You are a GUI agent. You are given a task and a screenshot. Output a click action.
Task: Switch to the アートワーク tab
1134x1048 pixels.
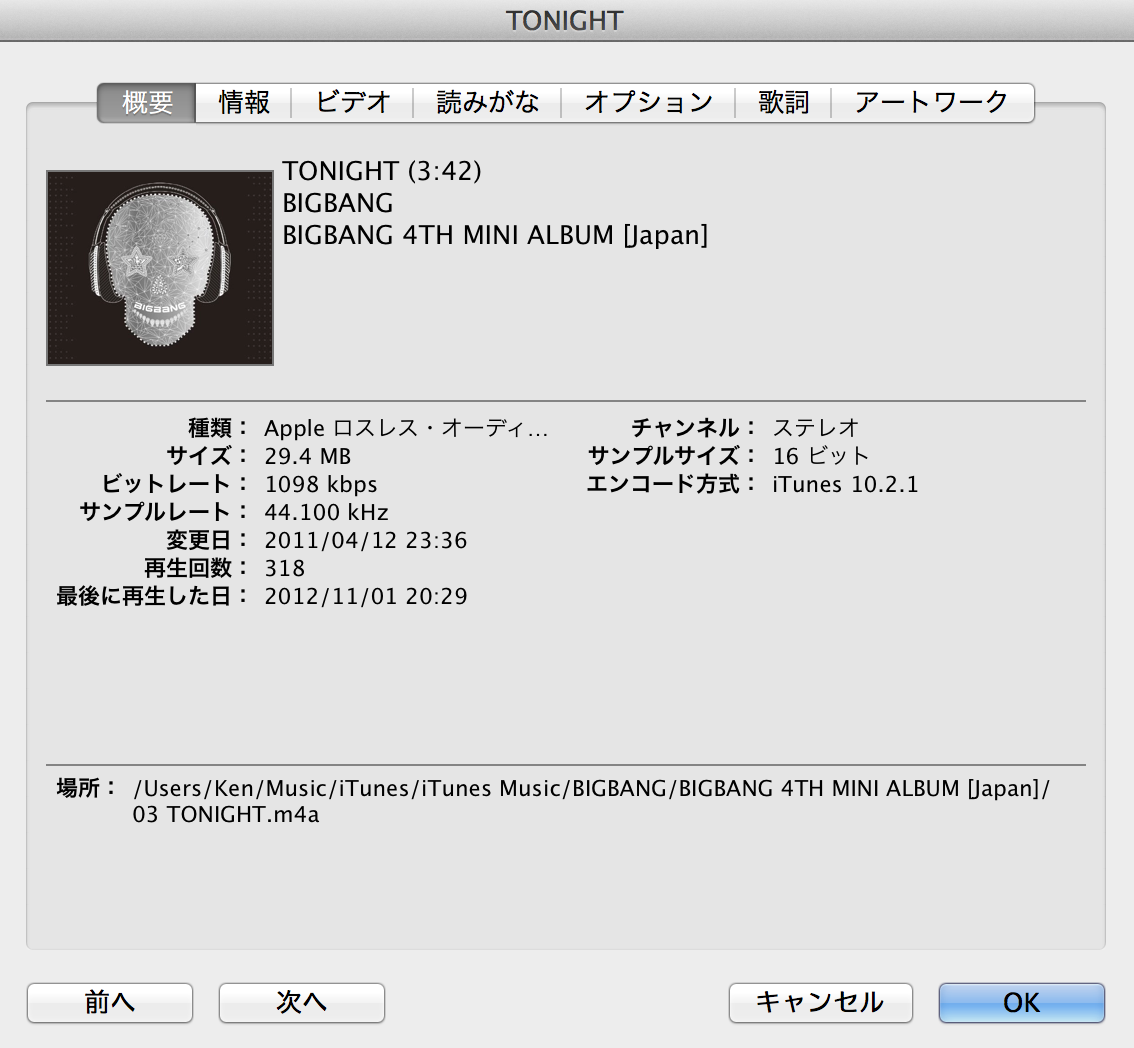point(931,103)
